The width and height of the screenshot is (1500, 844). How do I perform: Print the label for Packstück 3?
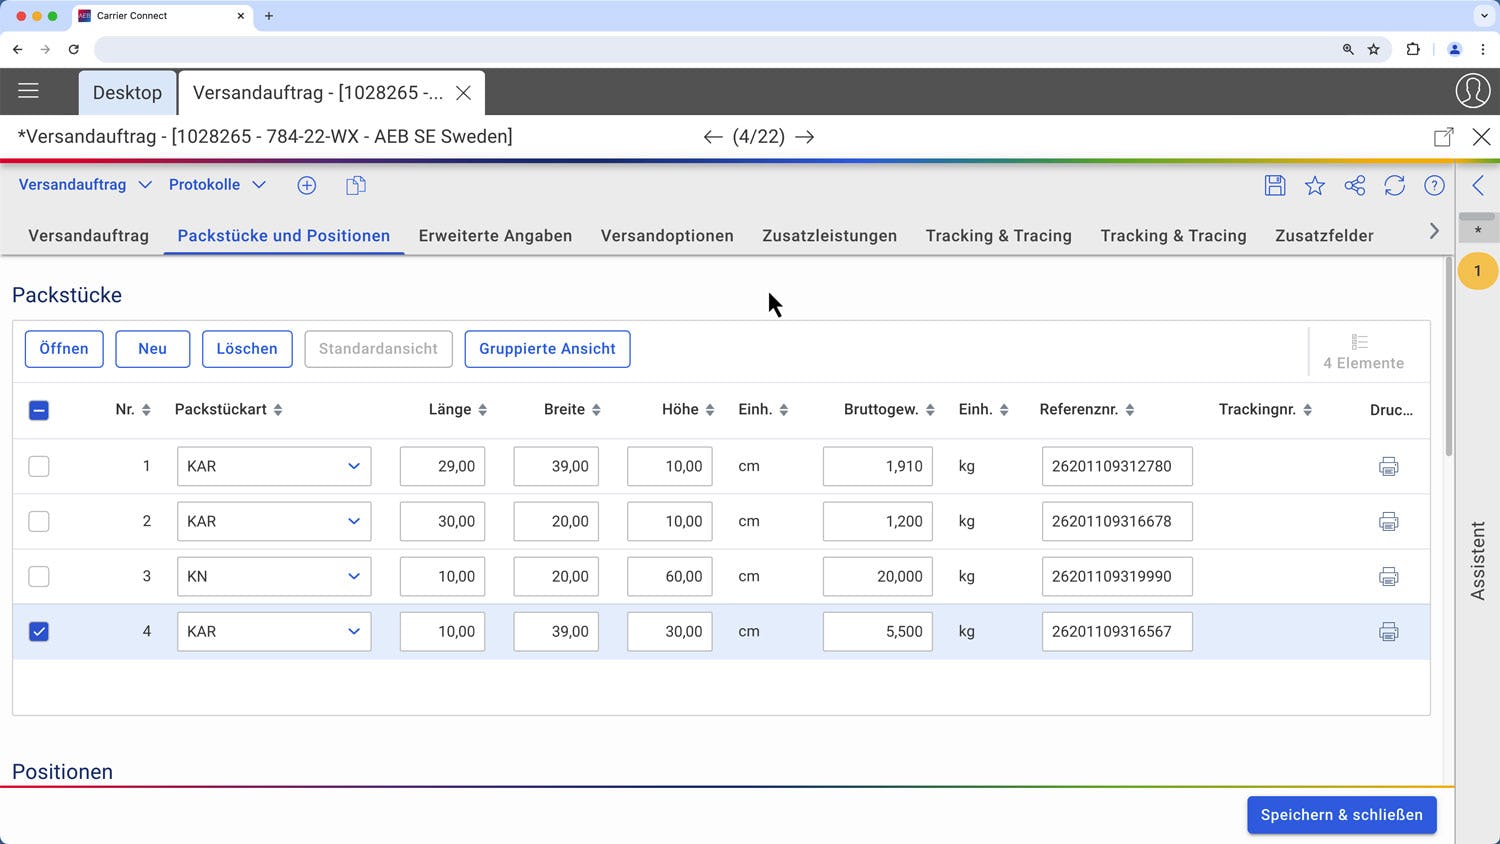point(1388,576)
